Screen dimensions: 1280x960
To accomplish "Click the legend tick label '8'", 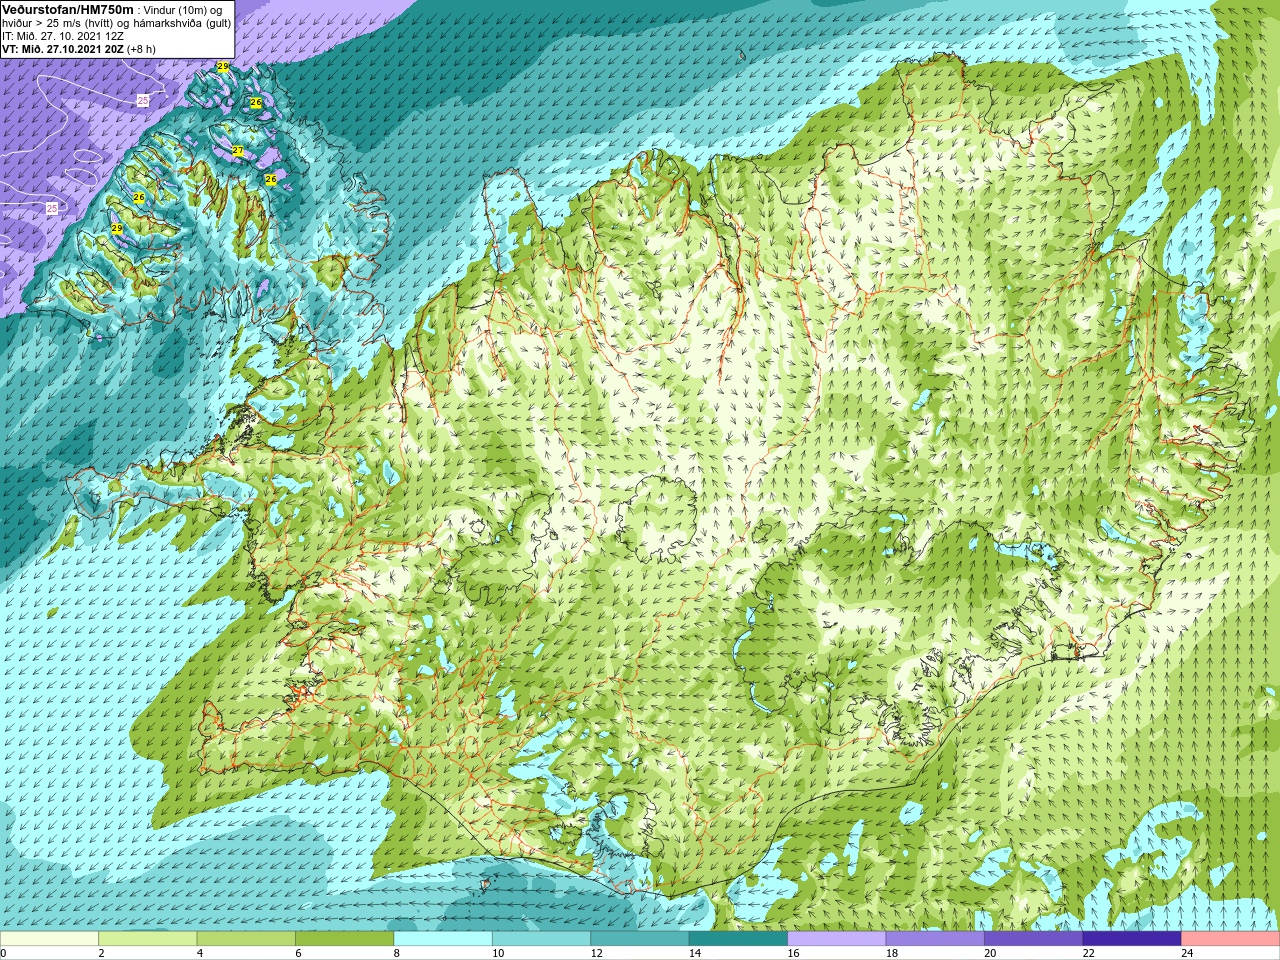I will (x=397, y=953).
